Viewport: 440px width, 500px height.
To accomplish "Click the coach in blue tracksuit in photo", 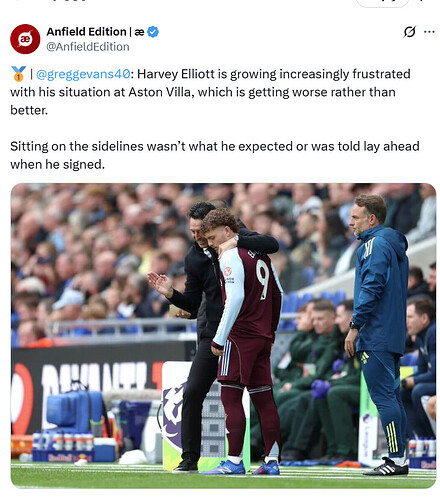I will click(x=380, y=333).
